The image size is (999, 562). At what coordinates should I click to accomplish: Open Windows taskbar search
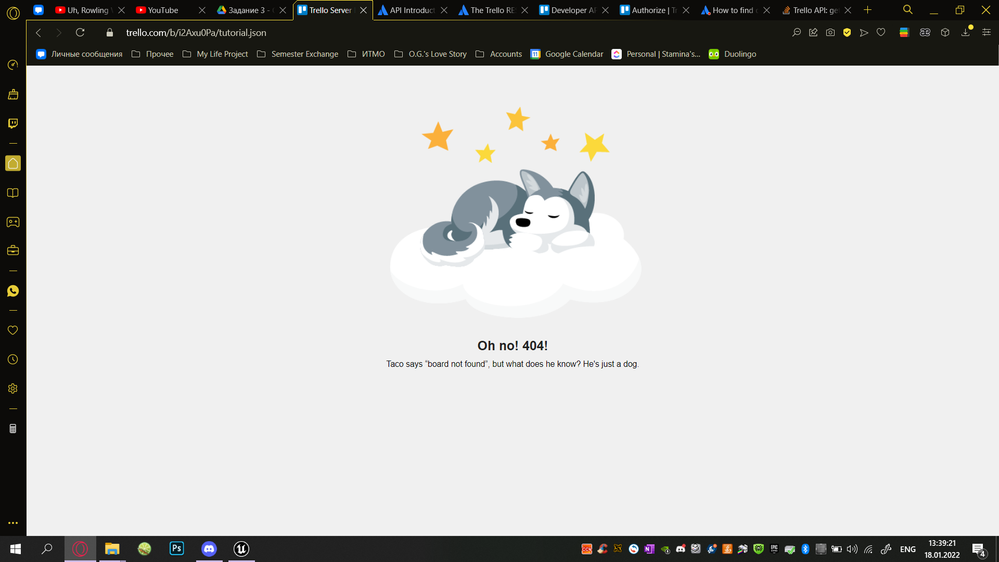tap(47, 549)
